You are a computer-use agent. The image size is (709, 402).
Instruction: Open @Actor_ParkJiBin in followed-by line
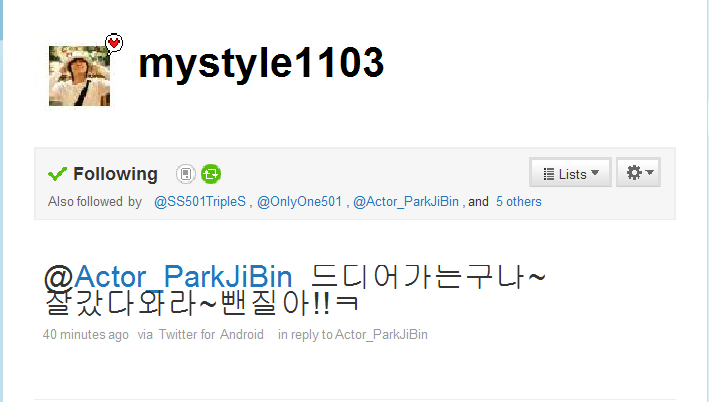pos(406,201)
